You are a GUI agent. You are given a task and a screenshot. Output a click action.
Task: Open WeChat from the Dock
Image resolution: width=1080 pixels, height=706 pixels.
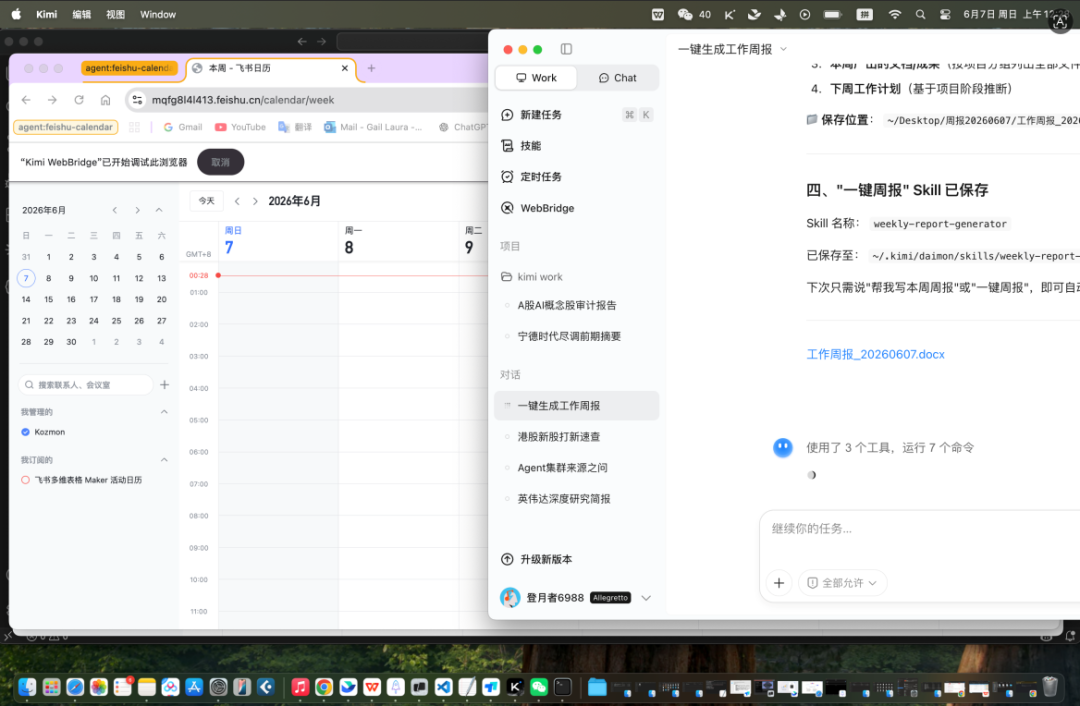point(539,687)
